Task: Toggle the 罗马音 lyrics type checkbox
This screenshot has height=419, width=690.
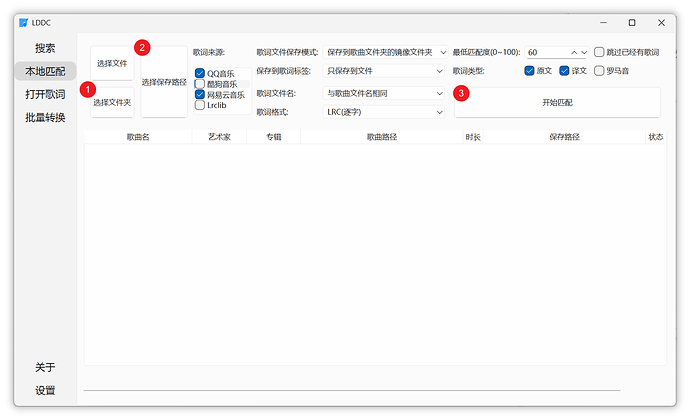Action: click(x=599, y=70)
